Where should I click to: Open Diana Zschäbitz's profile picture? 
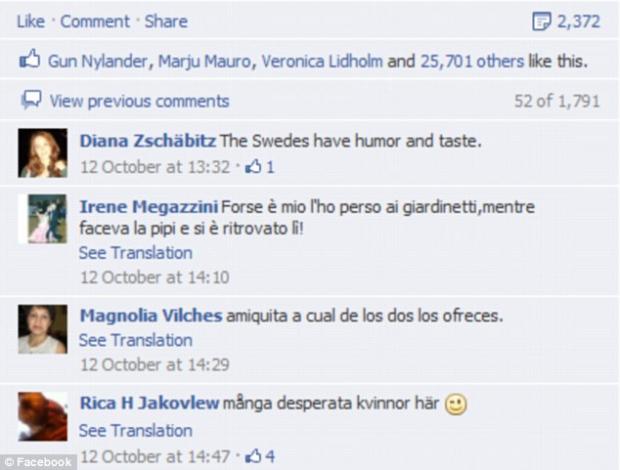pos(43,153)
